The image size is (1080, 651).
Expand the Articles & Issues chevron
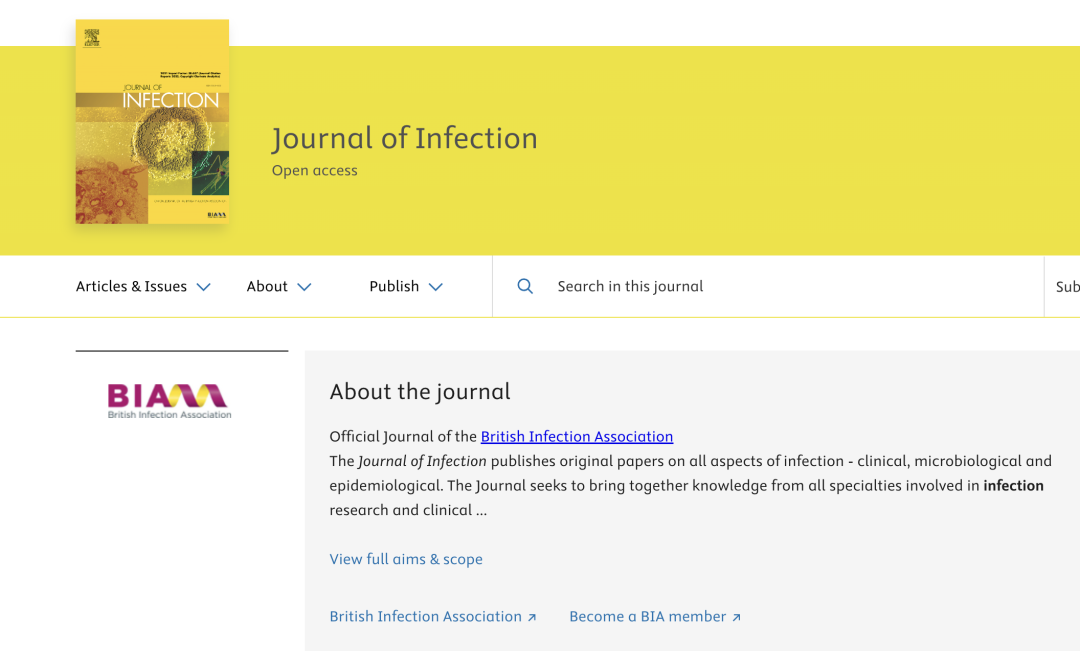(x=203, y=287)
